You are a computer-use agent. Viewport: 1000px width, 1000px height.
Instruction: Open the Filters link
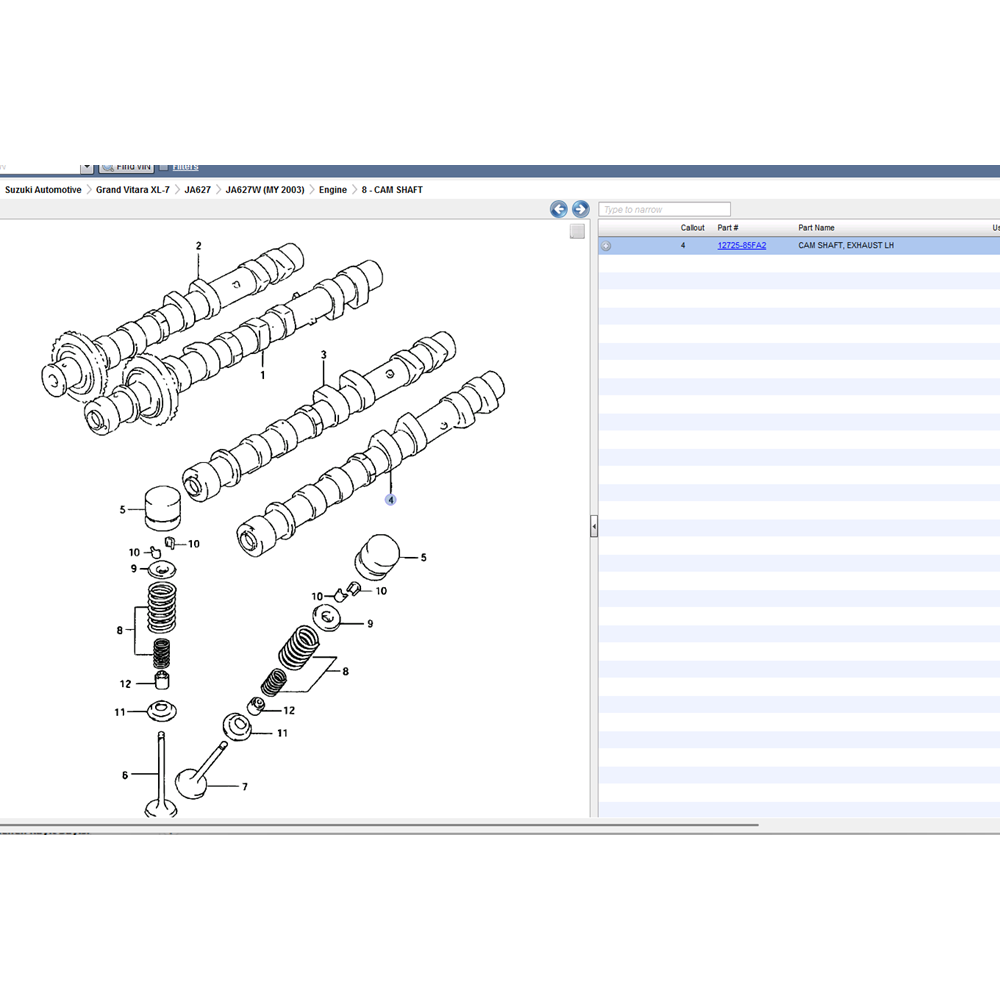pyautogui.click(x=185, y=167)
